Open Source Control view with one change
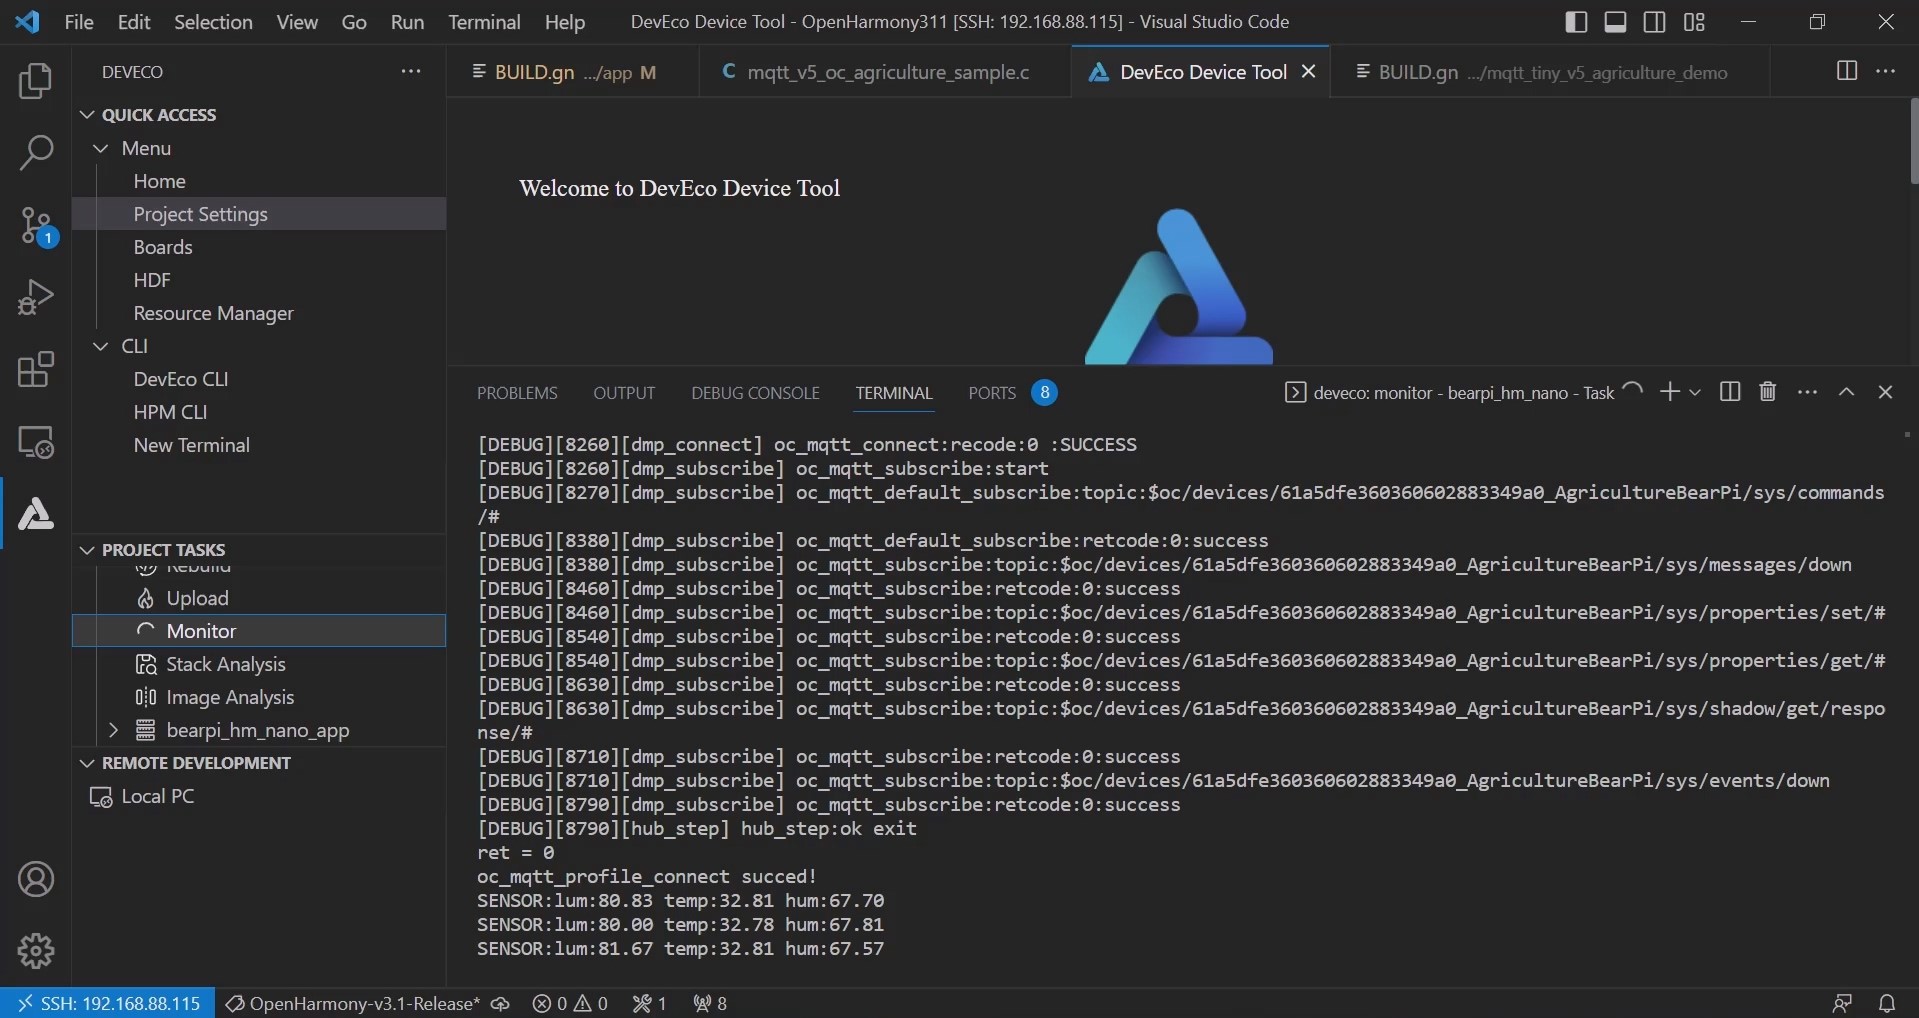This screenshot has height=1018, width=1919. (37, 227)
